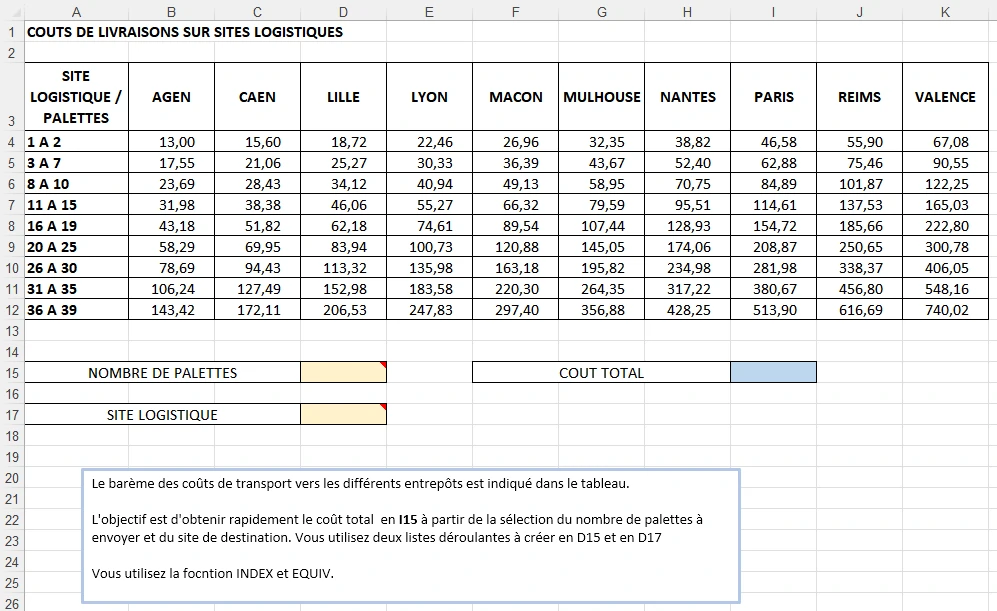Click the cell containing 740,02
This screenshot has height=611, width=997.
pos(945,310)
